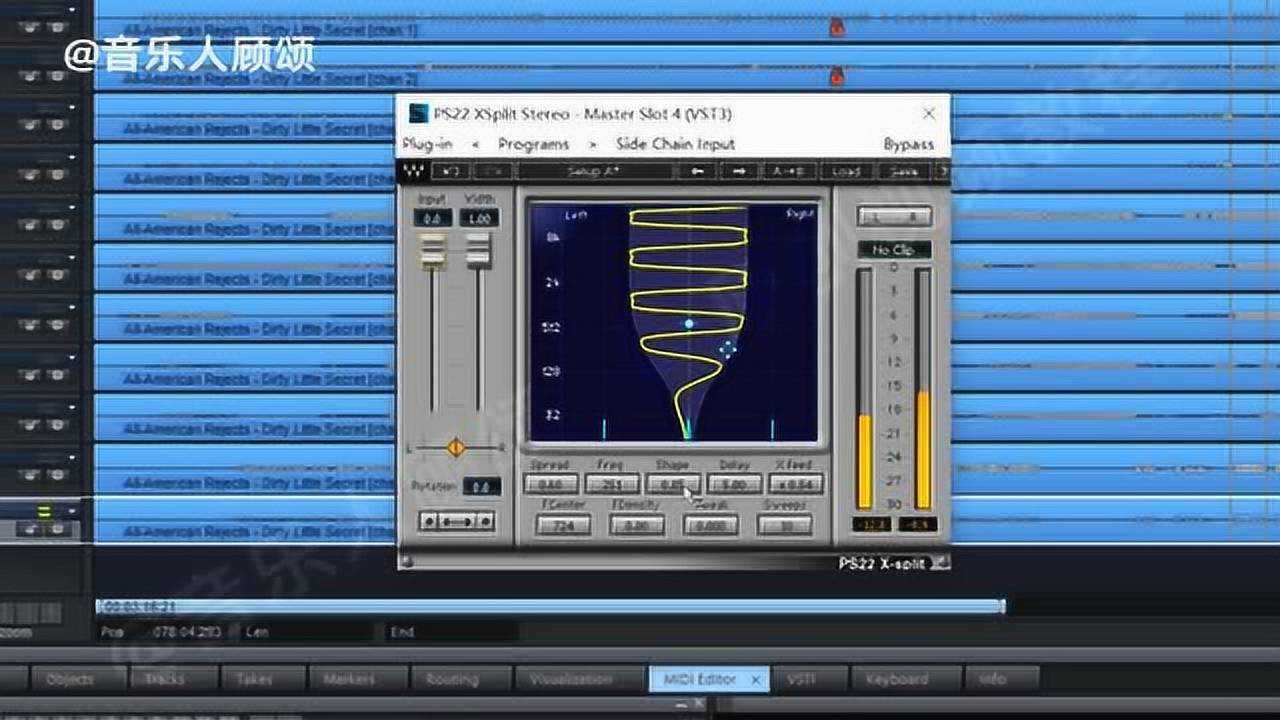1280x720 pixels.
Task: Click the red marker on chan 2 track
Action: pos(837,76)
